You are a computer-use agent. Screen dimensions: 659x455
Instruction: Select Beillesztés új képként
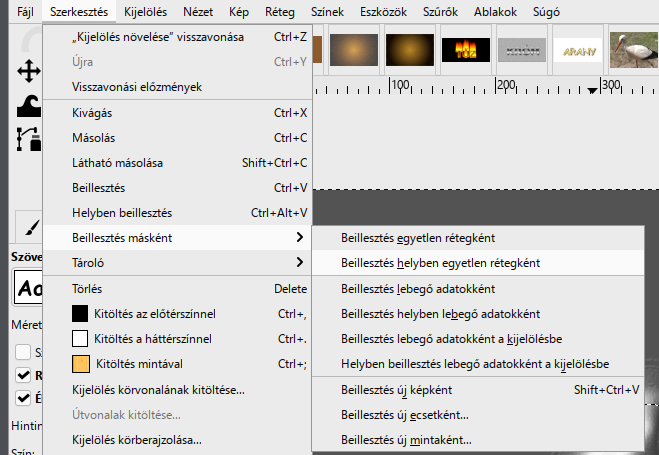click(x=478, y=390)
